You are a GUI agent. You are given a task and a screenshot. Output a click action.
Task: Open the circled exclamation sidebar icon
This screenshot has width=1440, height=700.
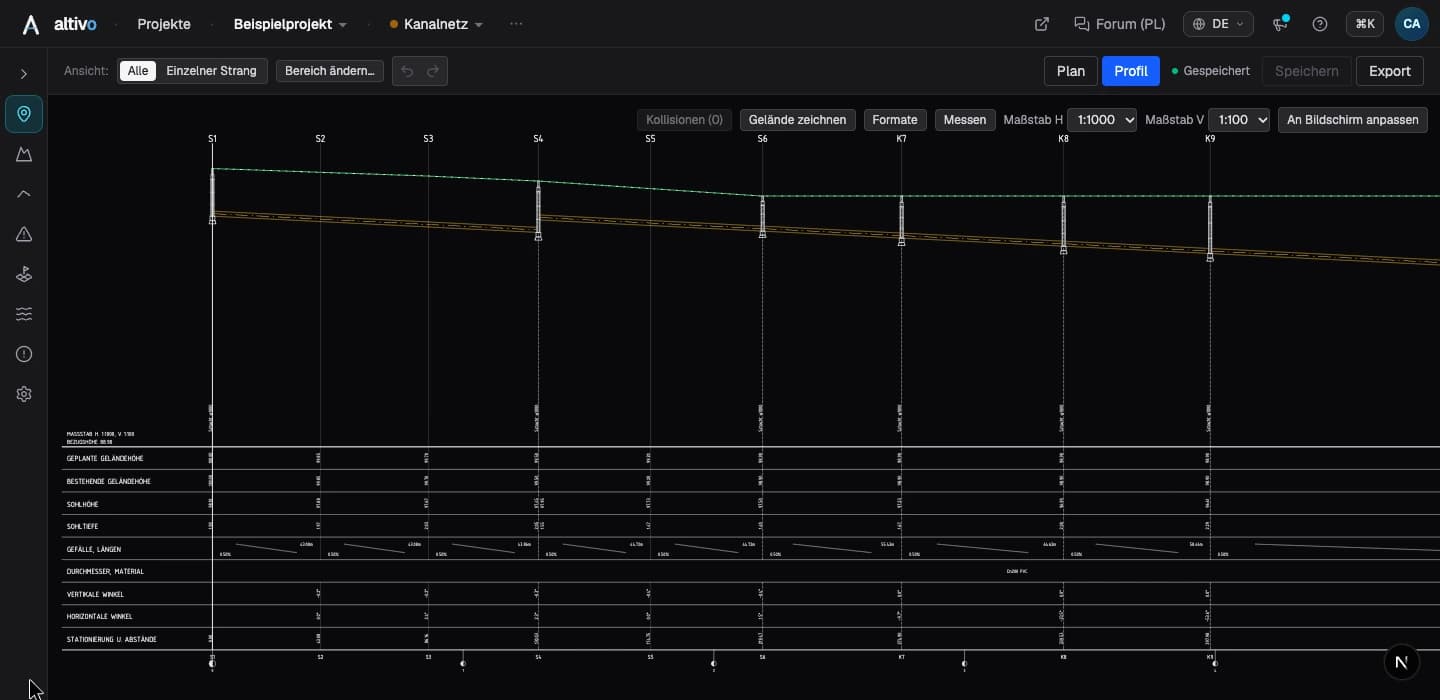tap(24, 354)
